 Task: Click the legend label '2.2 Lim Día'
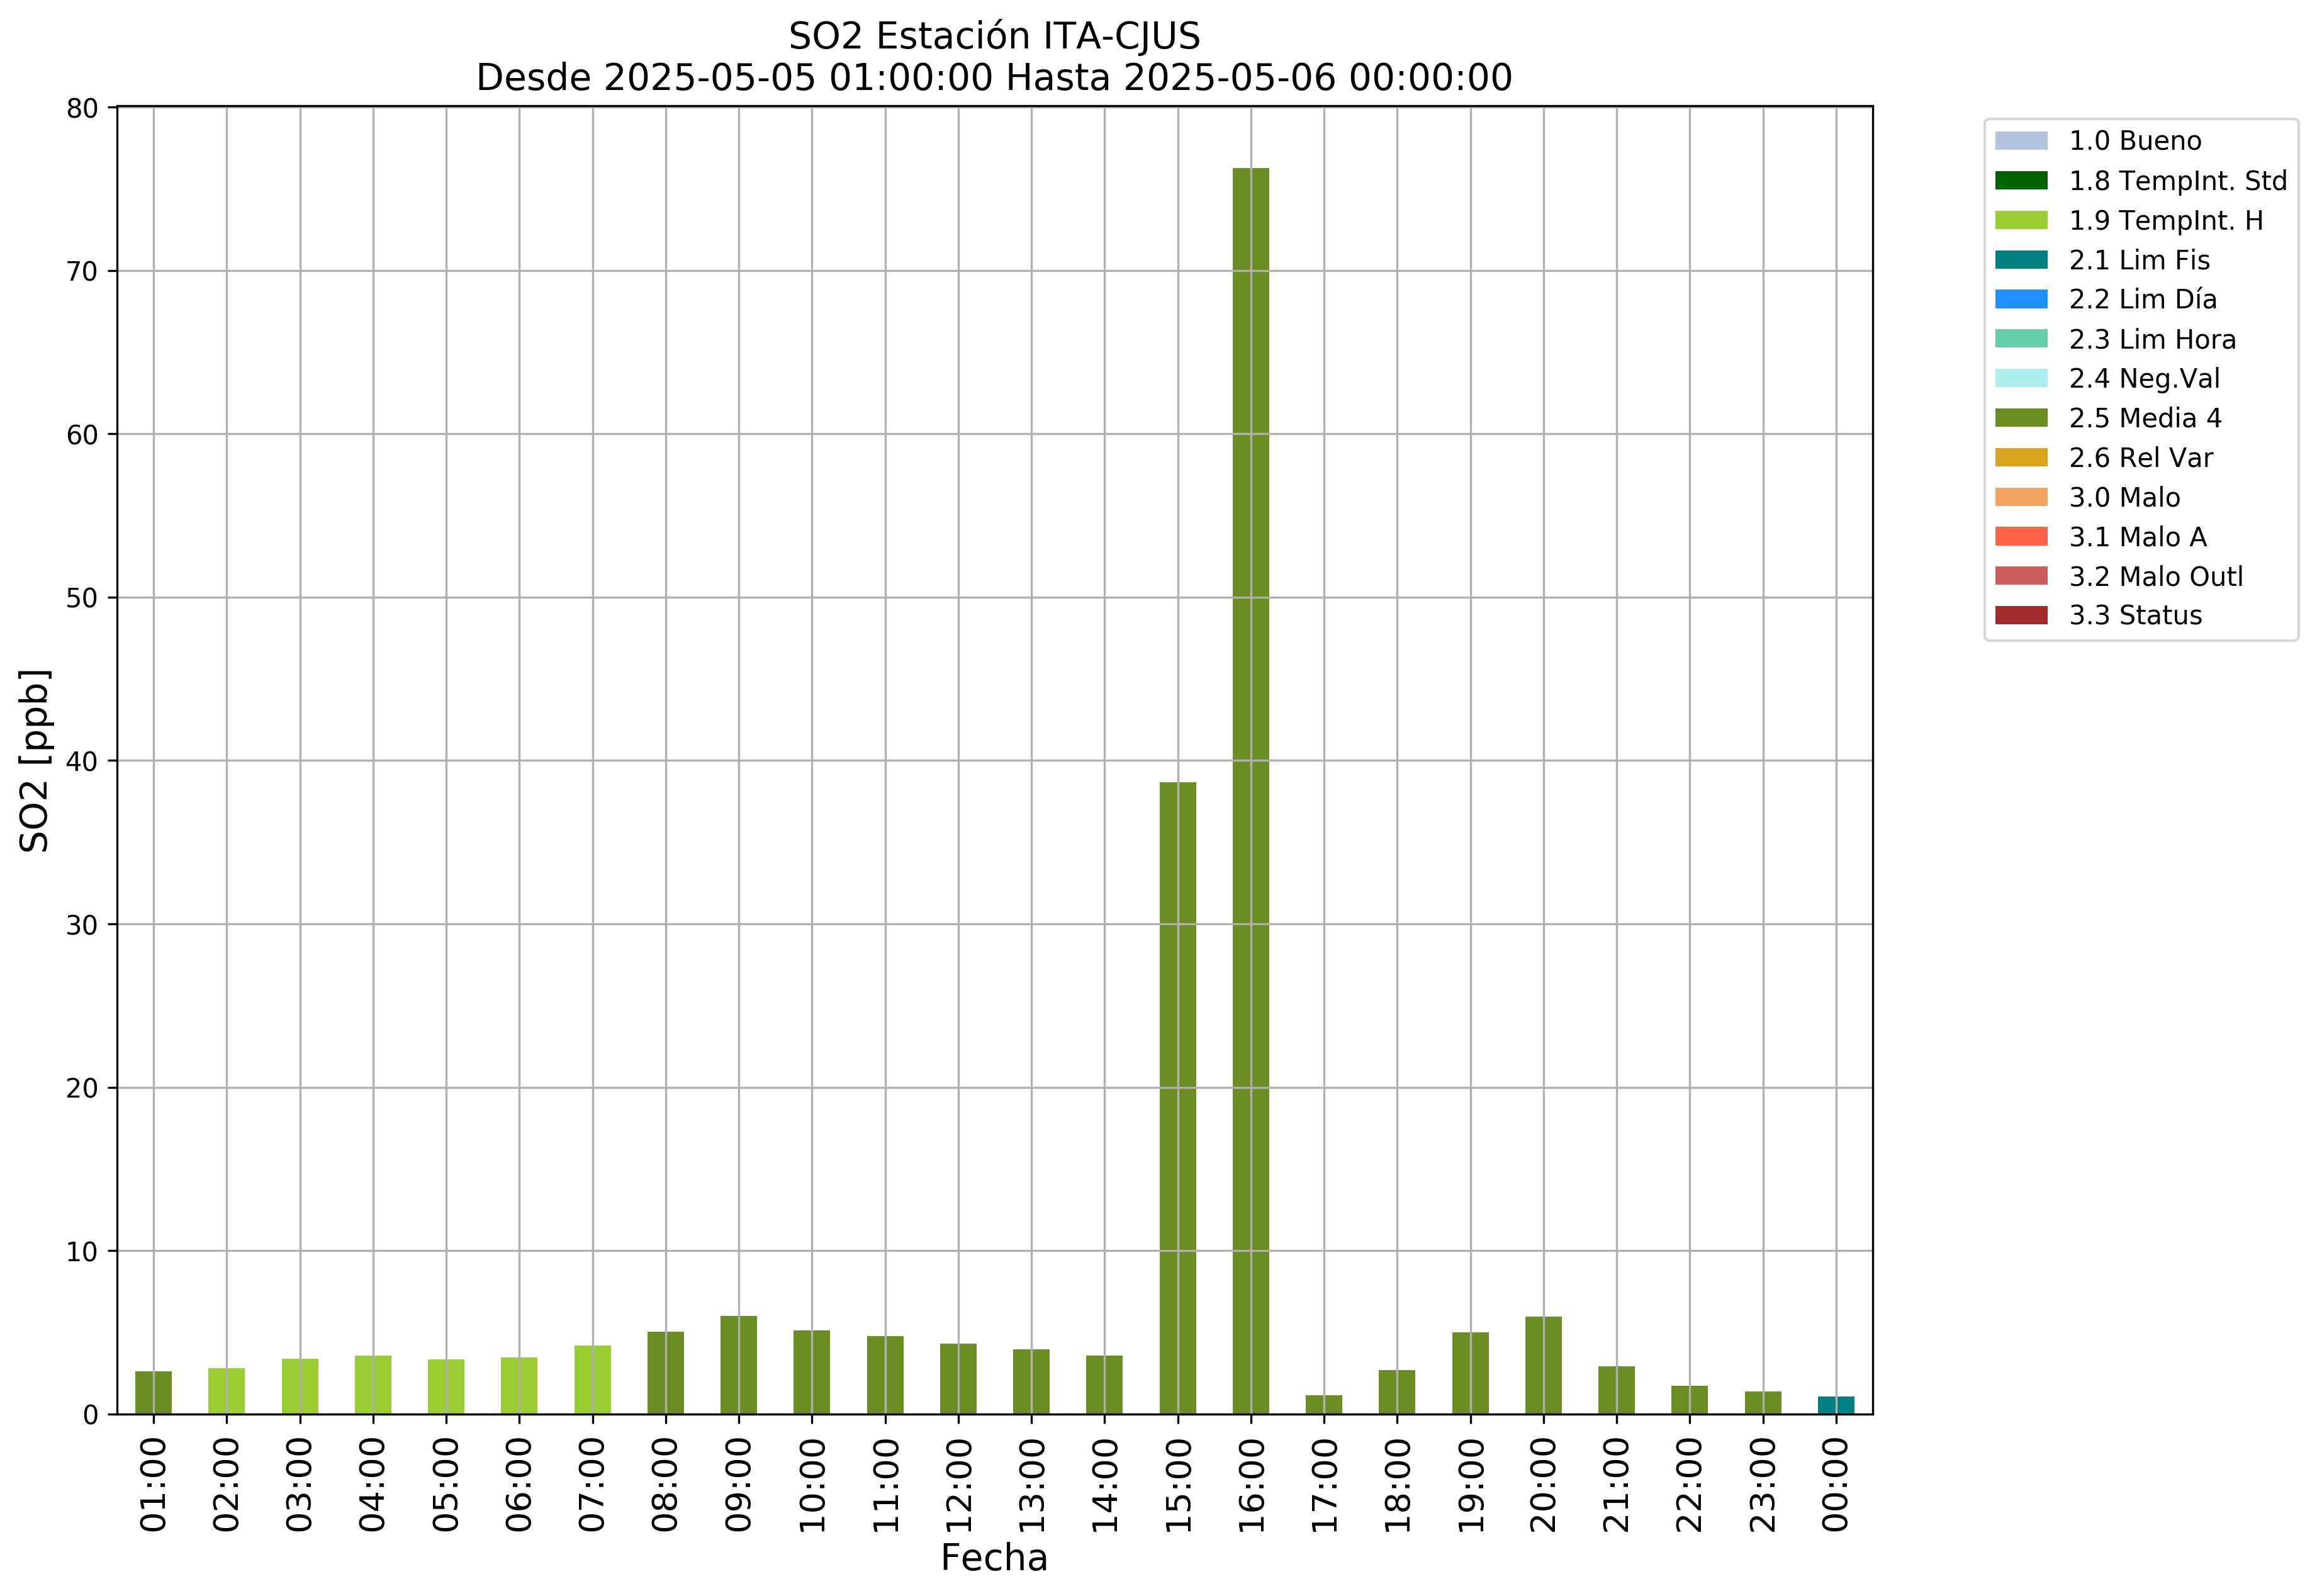coord(2142,299)
